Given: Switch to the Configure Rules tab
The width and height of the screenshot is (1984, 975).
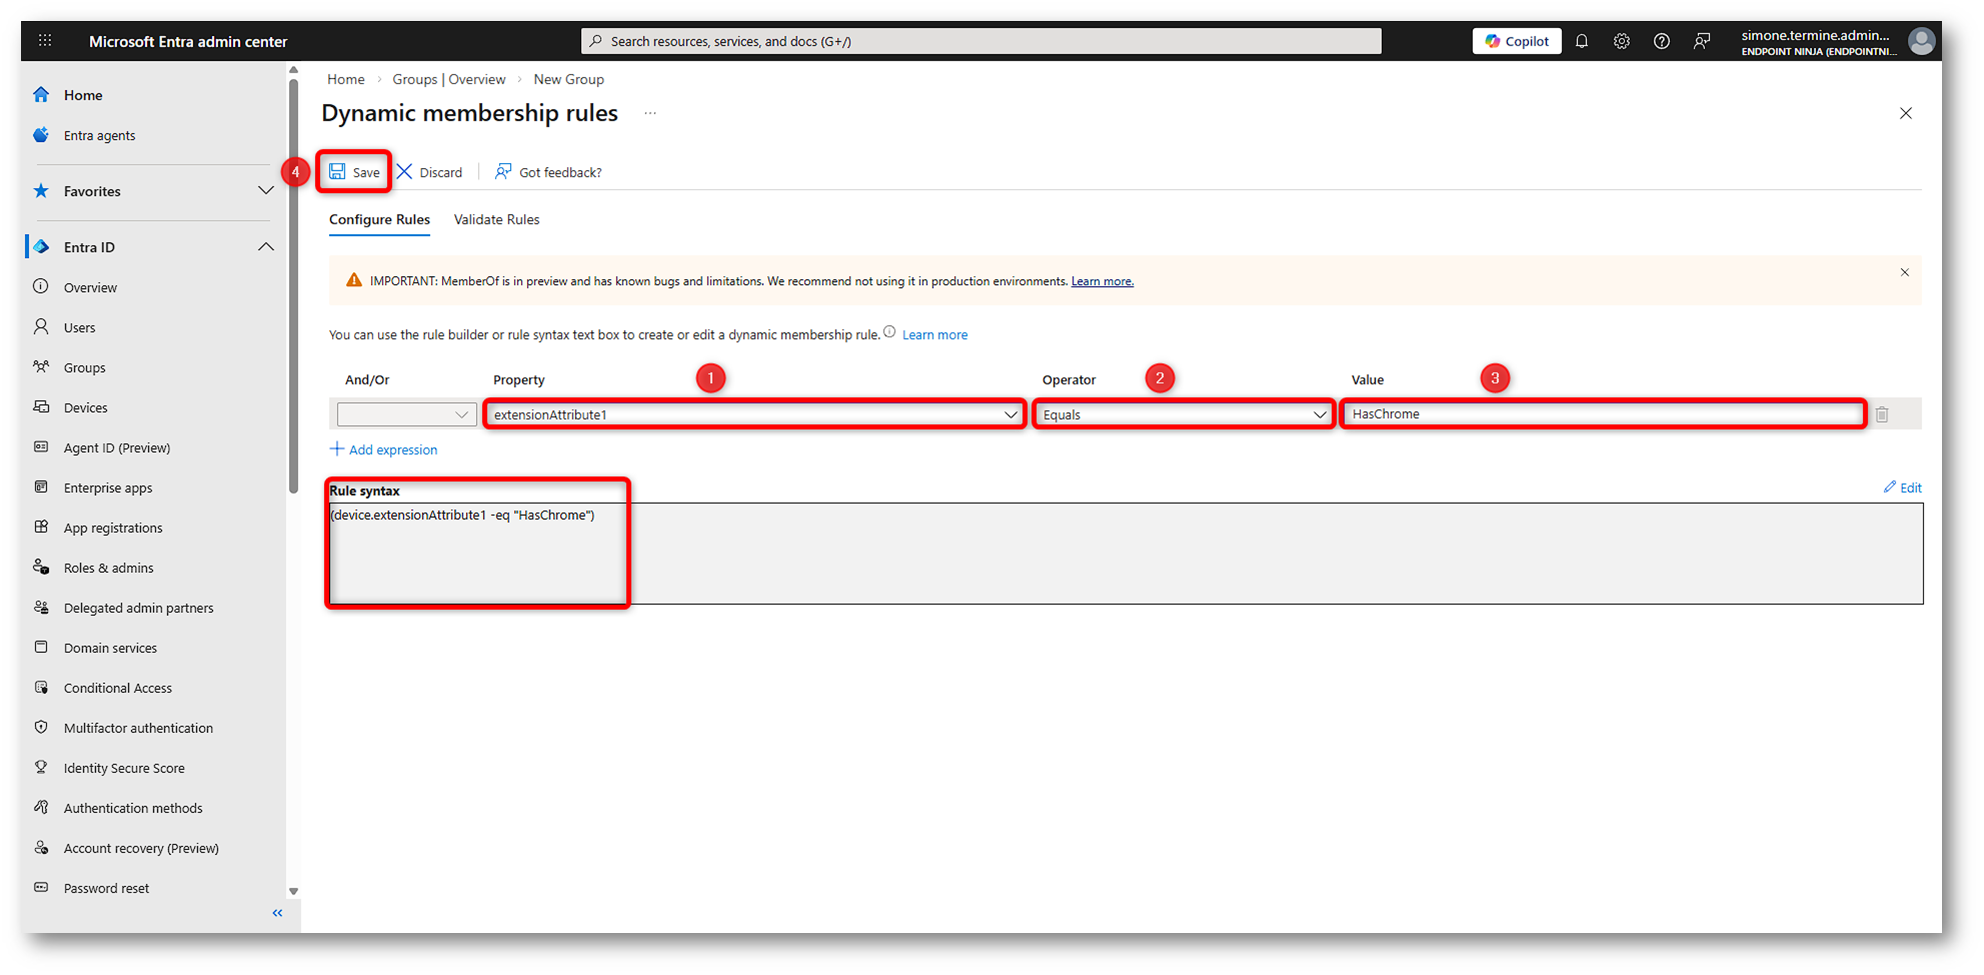Looking at the screenshot, I should tap(380, 220).
